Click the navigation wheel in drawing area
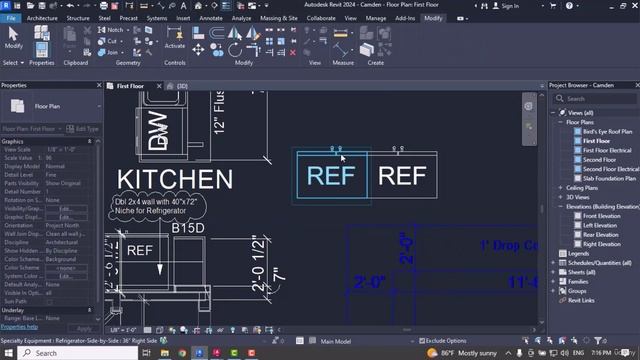This screenshot has width=640, height=360. coord(528,106)
